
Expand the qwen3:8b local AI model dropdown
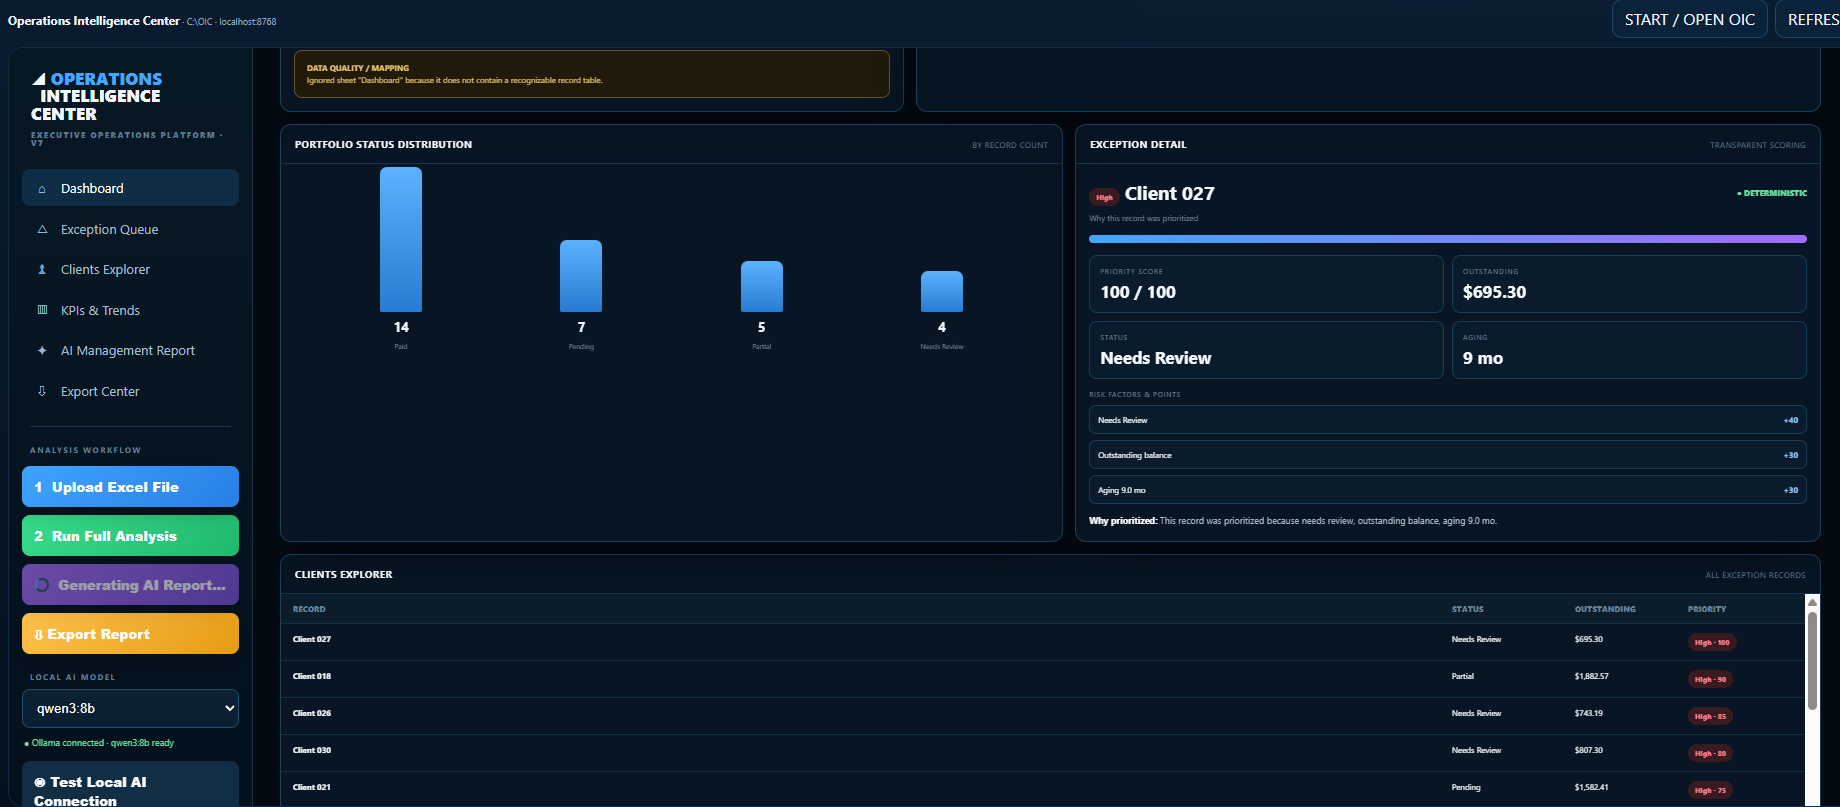[x=130, y=708]
